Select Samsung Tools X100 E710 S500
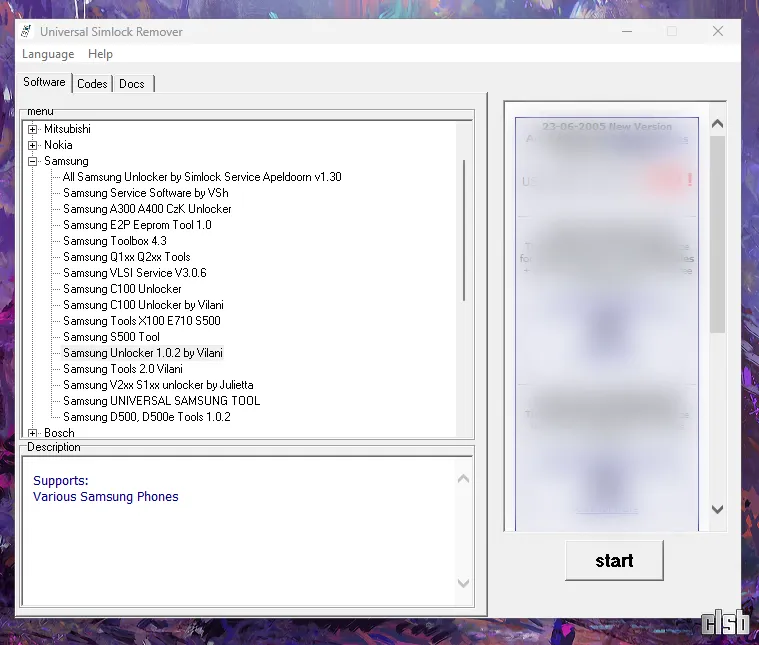This screenshot has height=645, width=759. (x=142, y=321)
